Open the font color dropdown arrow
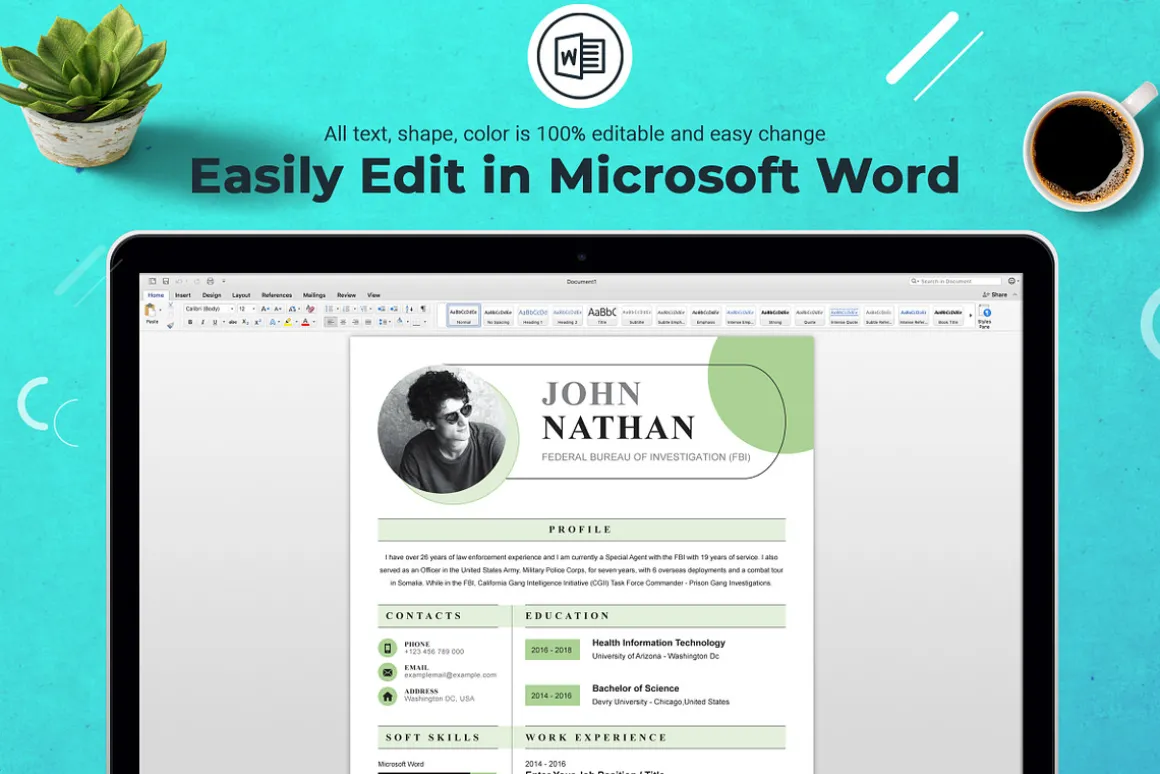1160x774 pixels. click(314, 322)
